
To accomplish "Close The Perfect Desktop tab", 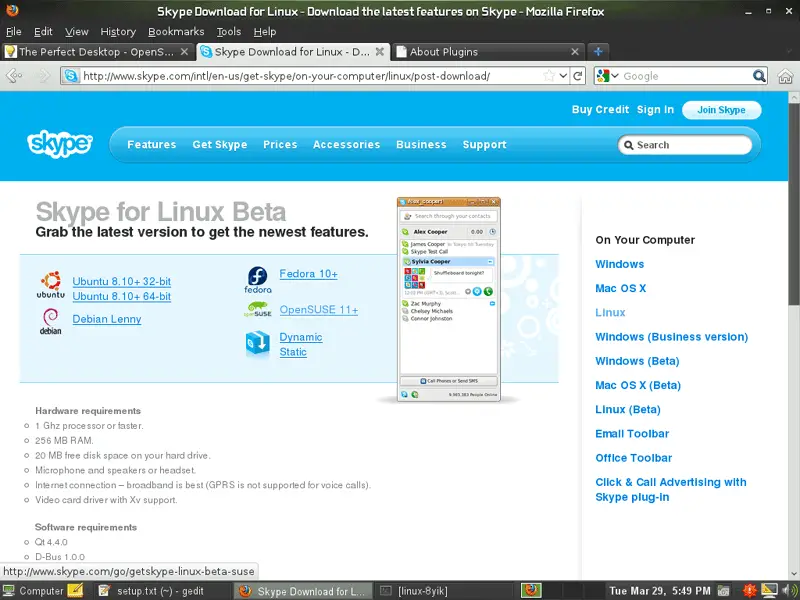I will (x=185, y=52).
